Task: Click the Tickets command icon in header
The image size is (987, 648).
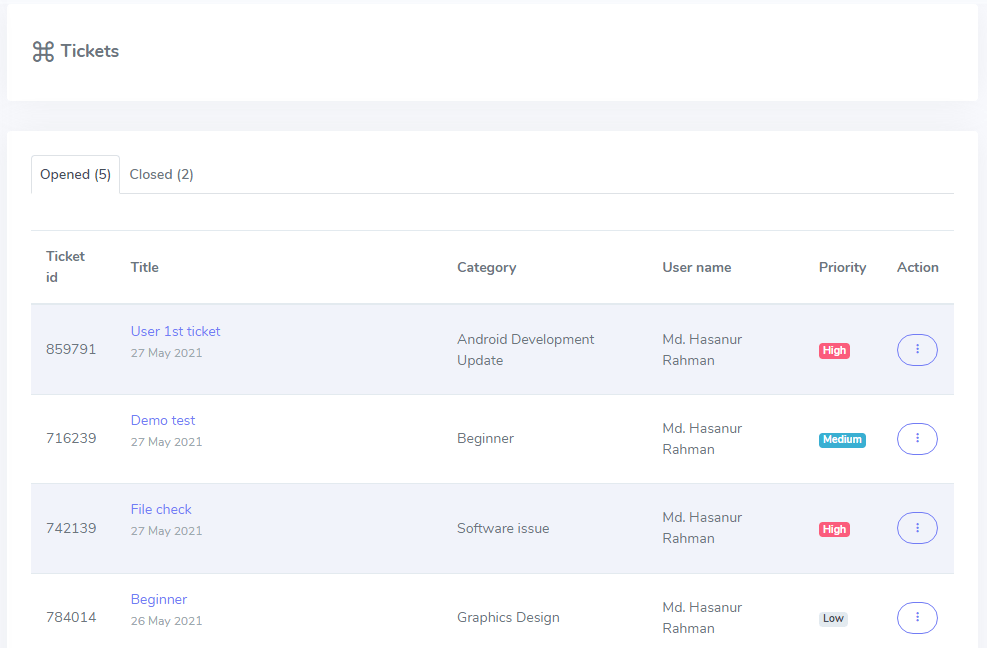Action: [43, 52]
